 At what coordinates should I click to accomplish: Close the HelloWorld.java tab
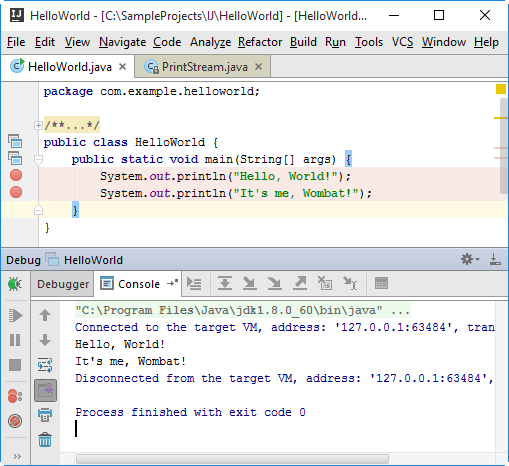coord(123,67)
